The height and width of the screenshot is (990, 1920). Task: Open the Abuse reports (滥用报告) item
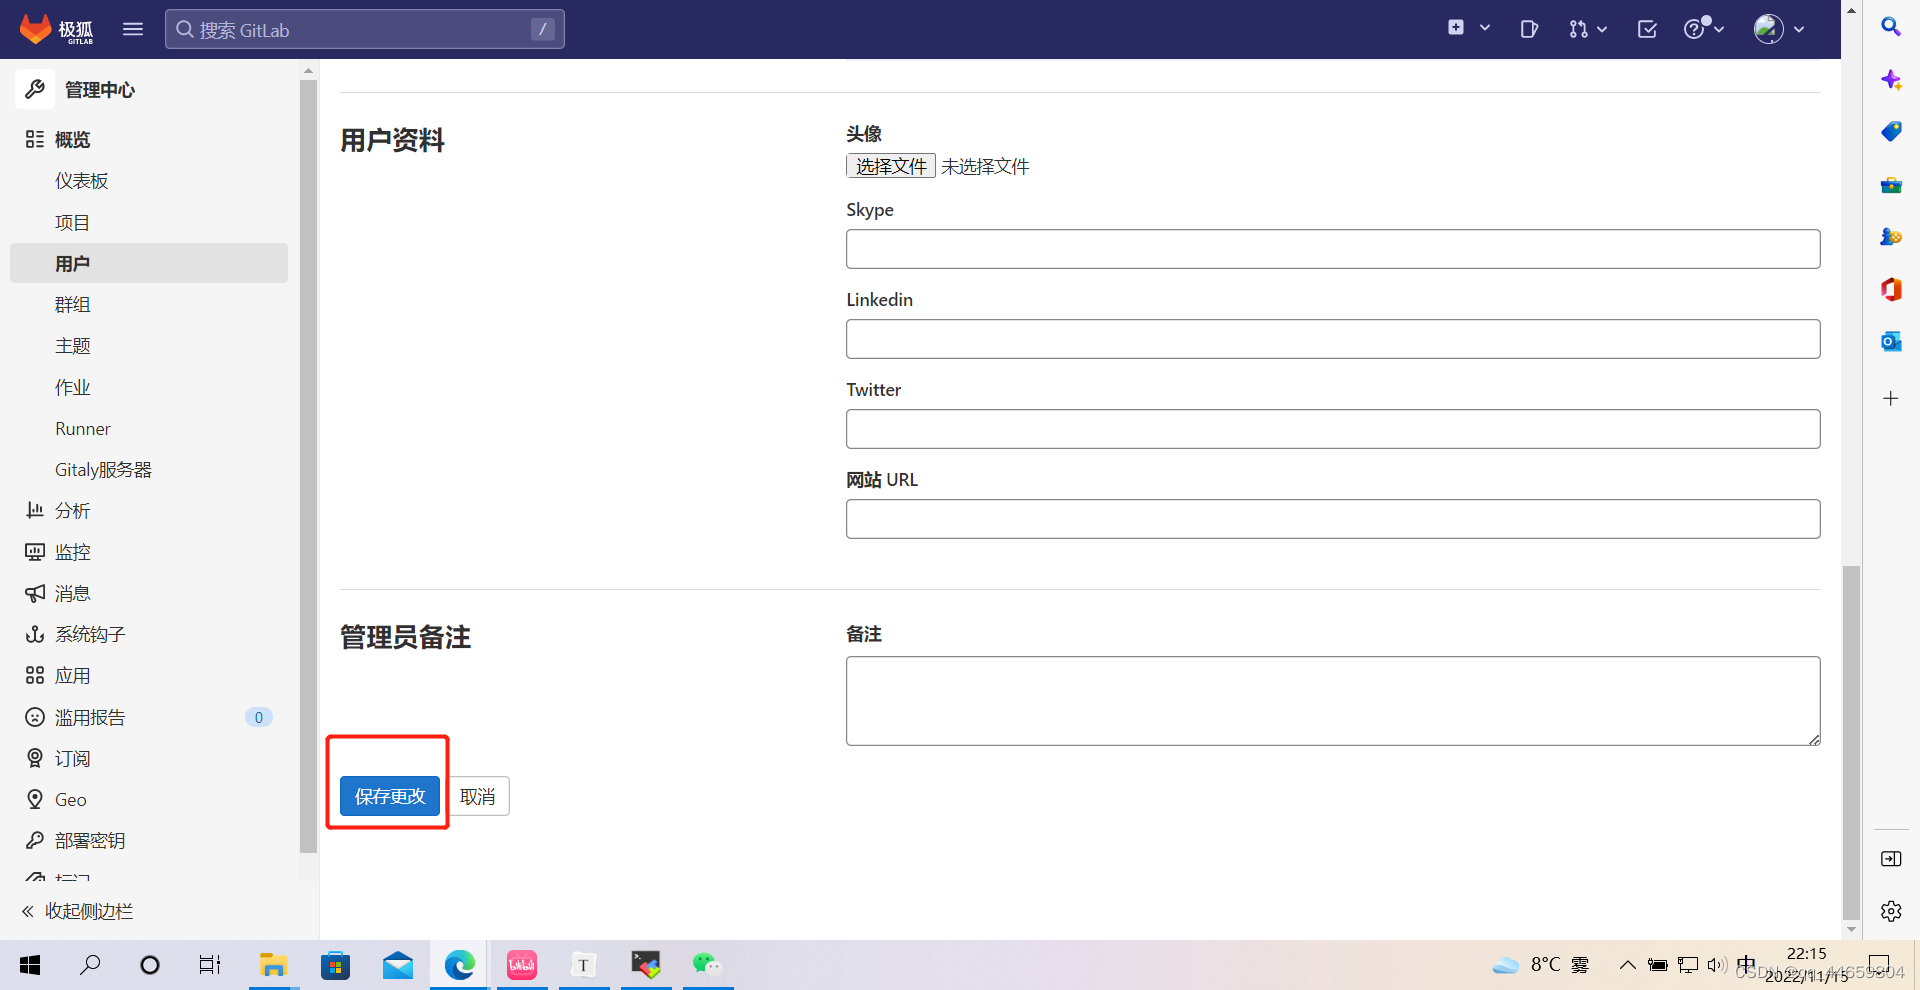click(x=149, y=717)
